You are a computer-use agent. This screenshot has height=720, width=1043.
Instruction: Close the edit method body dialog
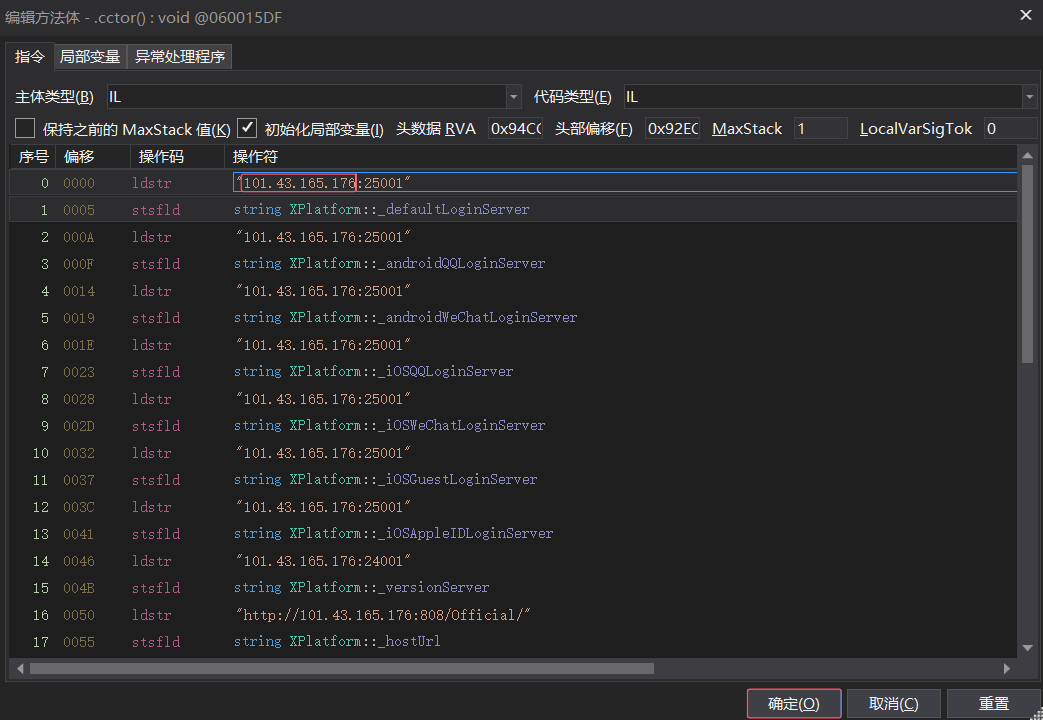coord(1025,14)
